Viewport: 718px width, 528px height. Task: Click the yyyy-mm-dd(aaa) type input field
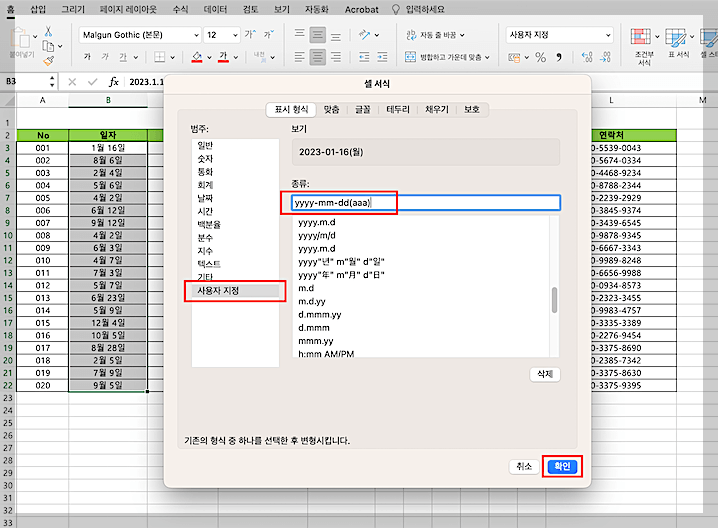pyautogui.click(x=425, y=203)
